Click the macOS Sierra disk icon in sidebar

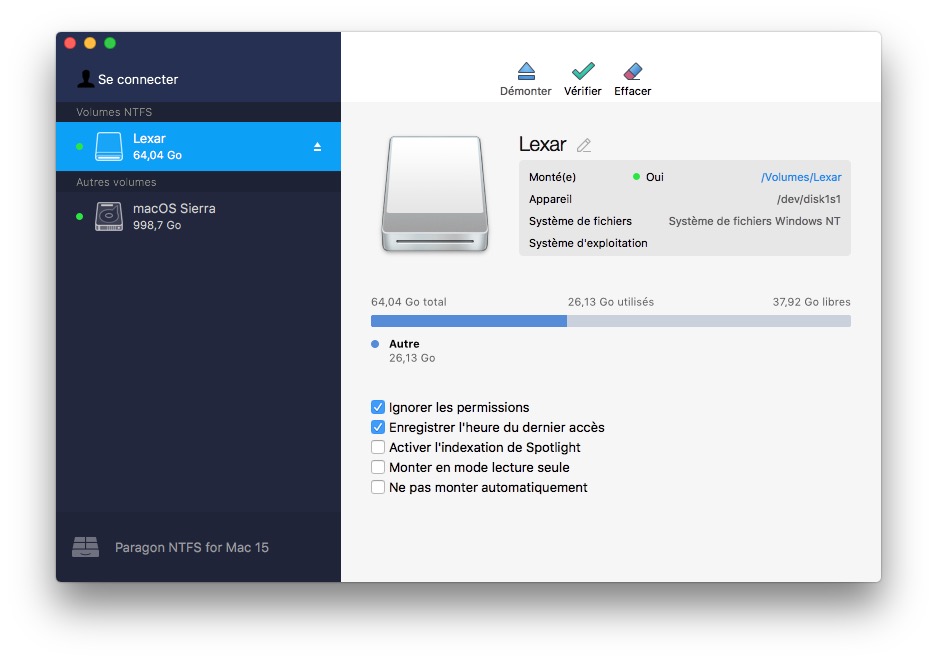109,216
